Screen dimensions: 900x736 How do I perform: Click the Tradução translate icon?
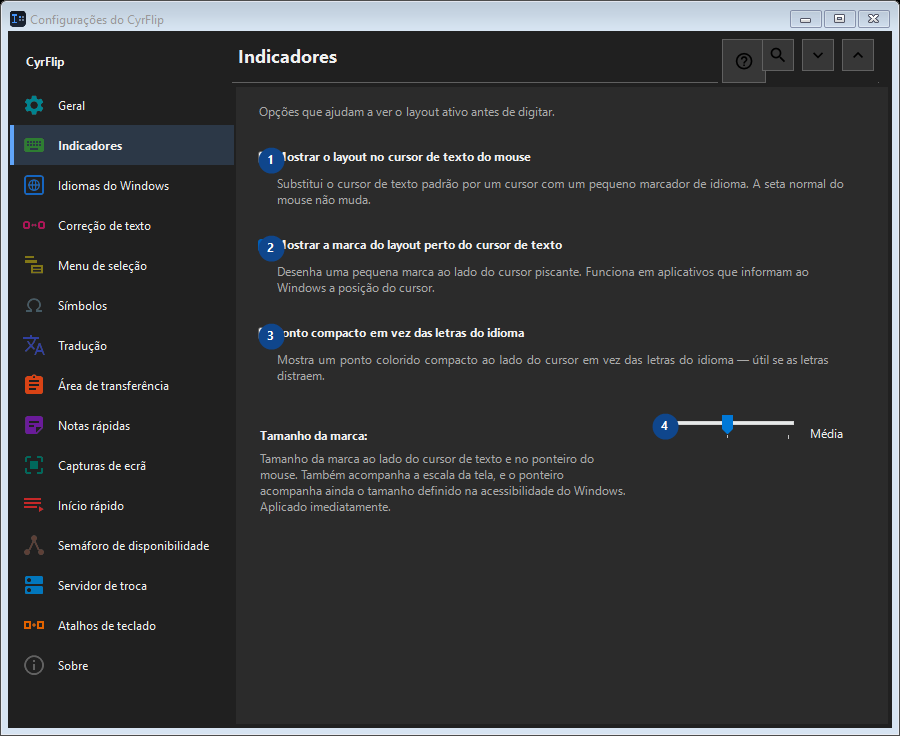[34, 345]
